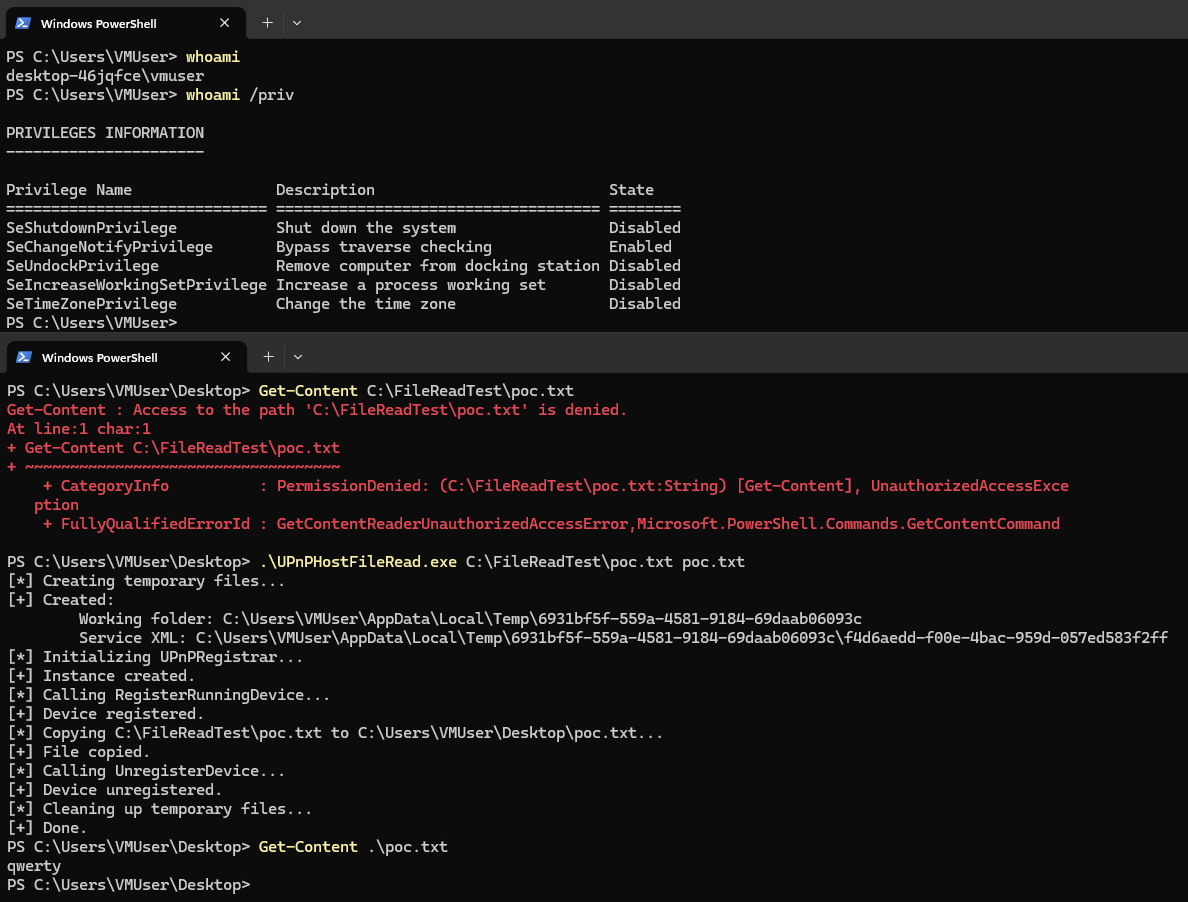Click 'Device registered.' line
Screen dimensions: 1188x902
pyautogui.click(x=105, y=713)
